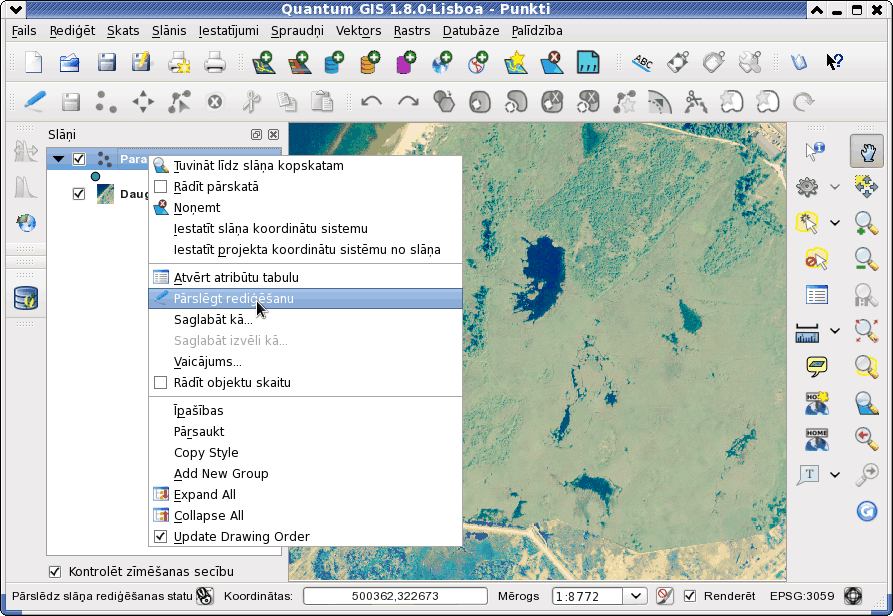
Task: Add a vector layer from the toolbar
Action: [264, 62]
